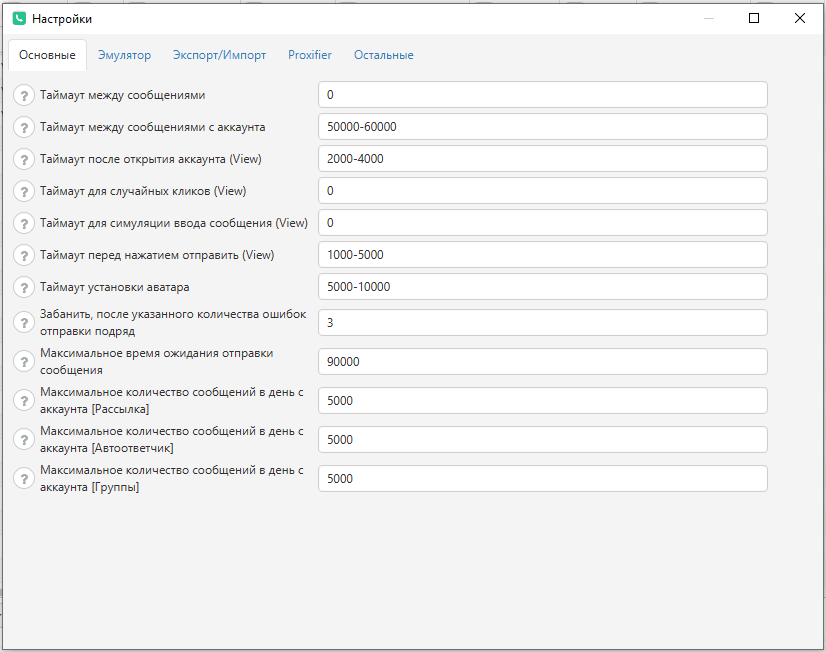Viewport: 826px width, 652px height.
Task: Open help for Забанить после ошибок отправки
Action: 24,322
